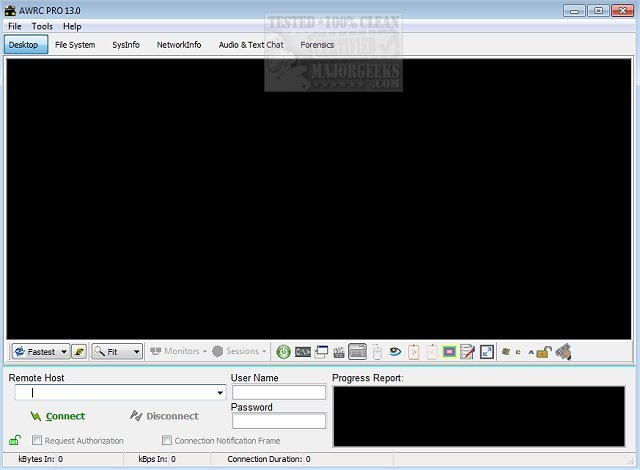Image resolution: width=640 pixels, height=470 pixels.
Task: Open the Tools menu
Action: pyautogui.click(x=42, y=26)
